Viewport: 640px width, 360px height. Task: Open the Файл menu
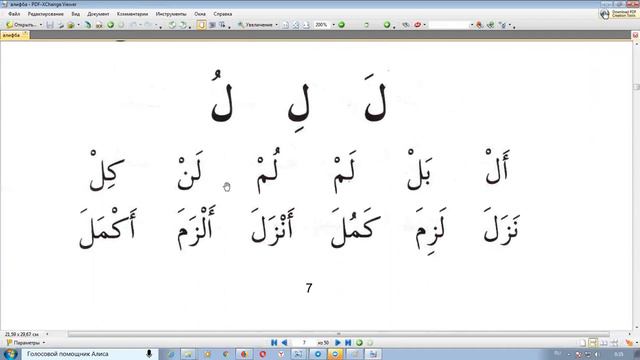[14, 14]
